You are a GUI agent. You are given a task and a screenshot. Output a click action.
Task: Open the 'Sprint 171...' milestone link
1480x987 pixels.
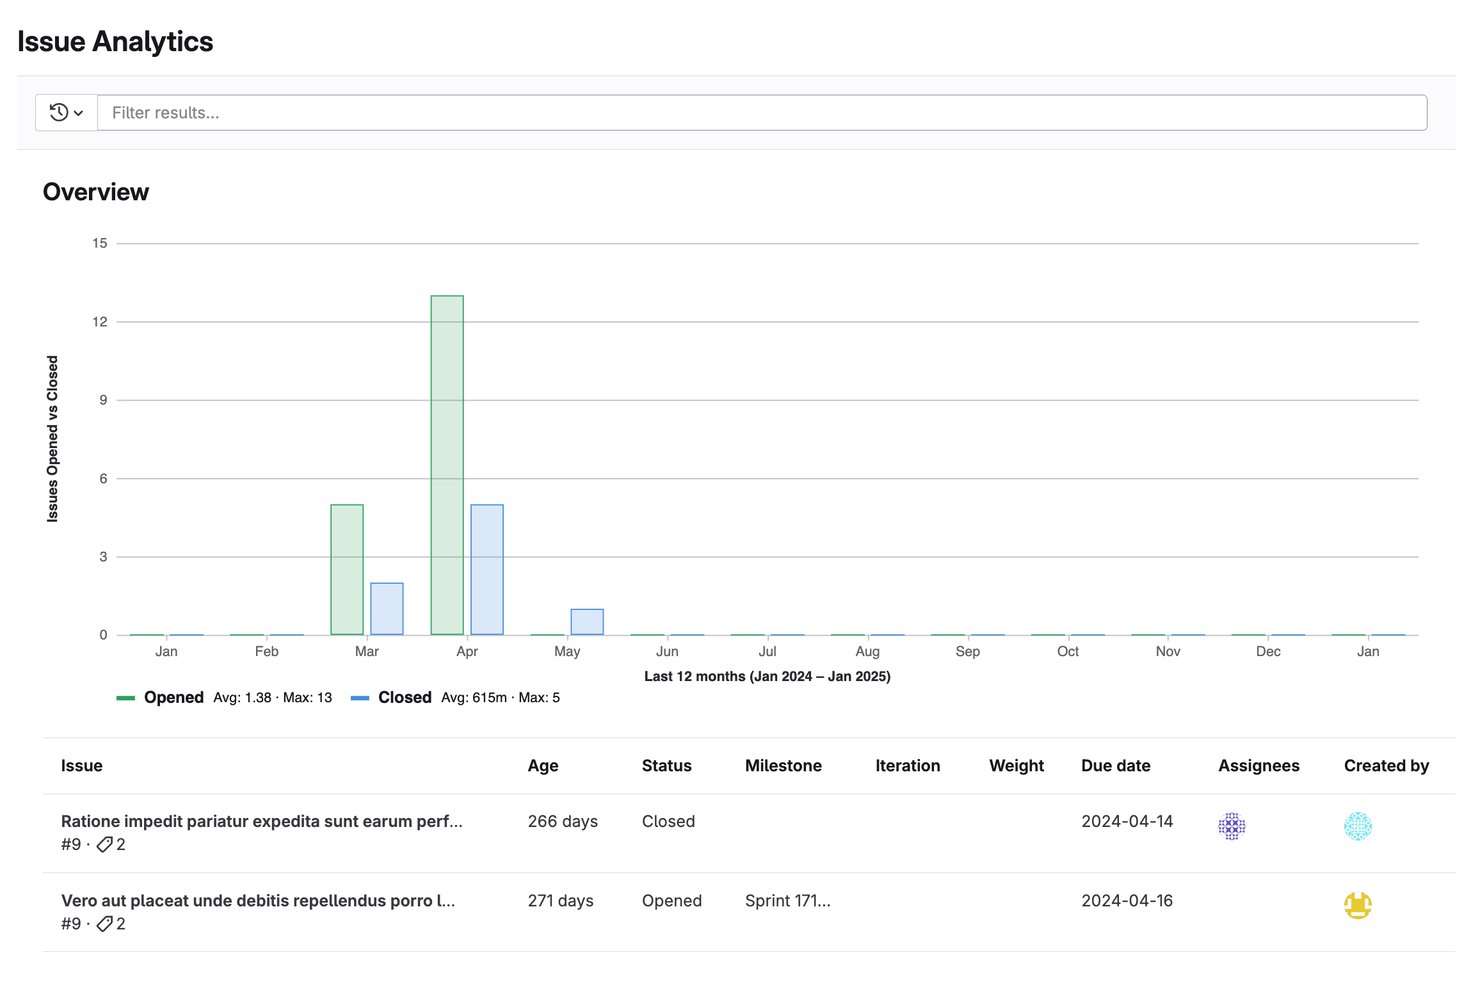tap(788, 901)
